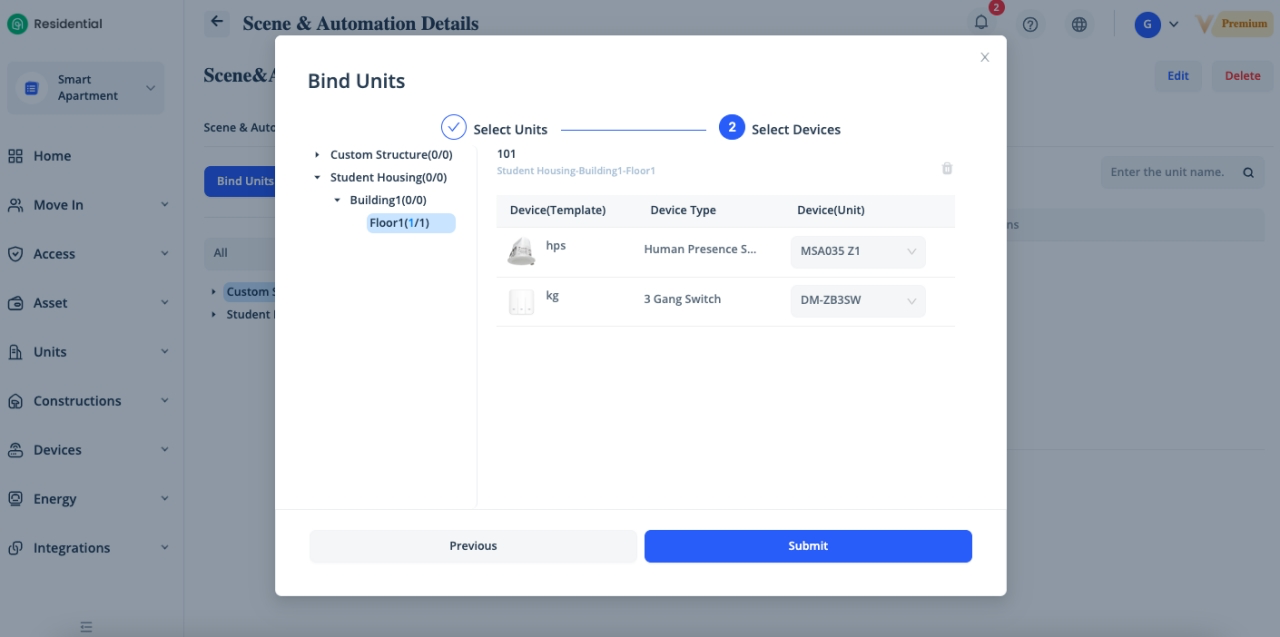
Task: Click the sidebar collapse icon at bottom
Action: click(x=86, y=627)
